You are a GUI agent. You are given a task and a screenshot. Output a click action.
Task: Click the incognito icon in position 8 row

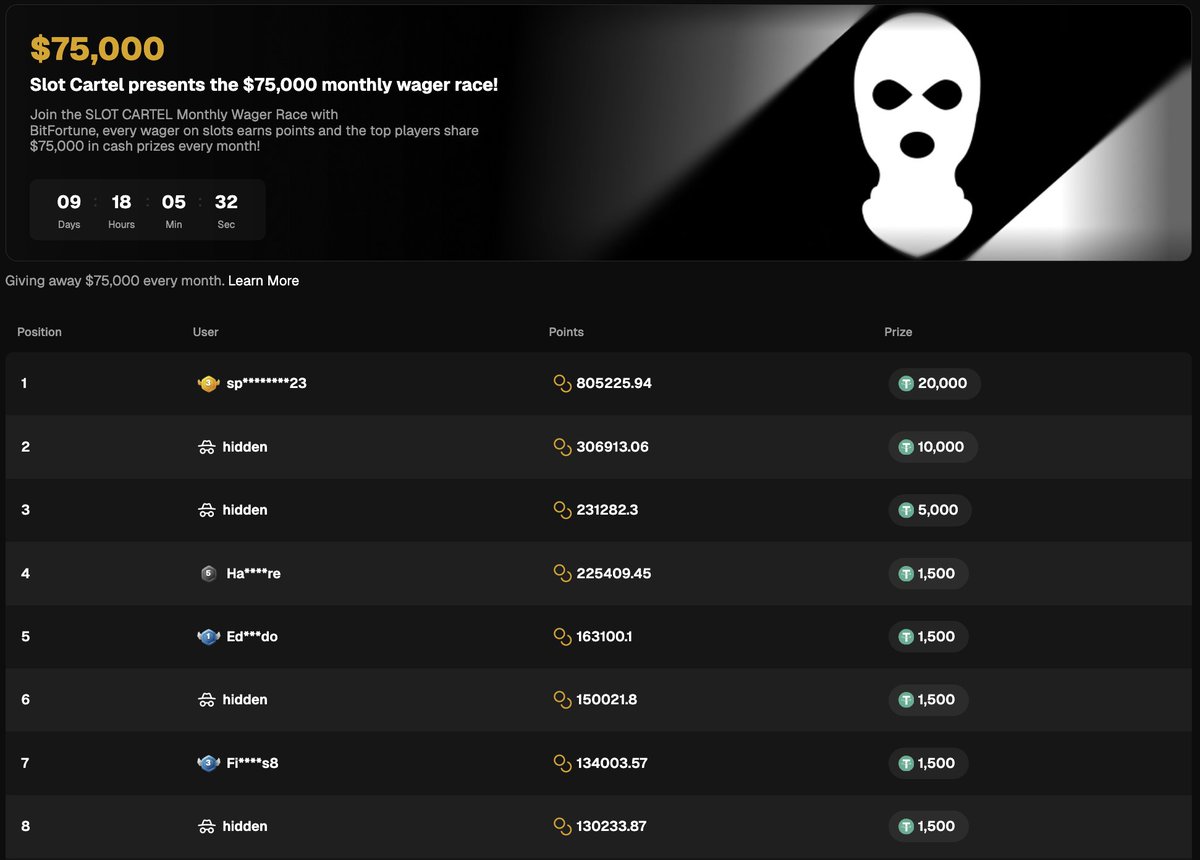(x=207, y=827)
